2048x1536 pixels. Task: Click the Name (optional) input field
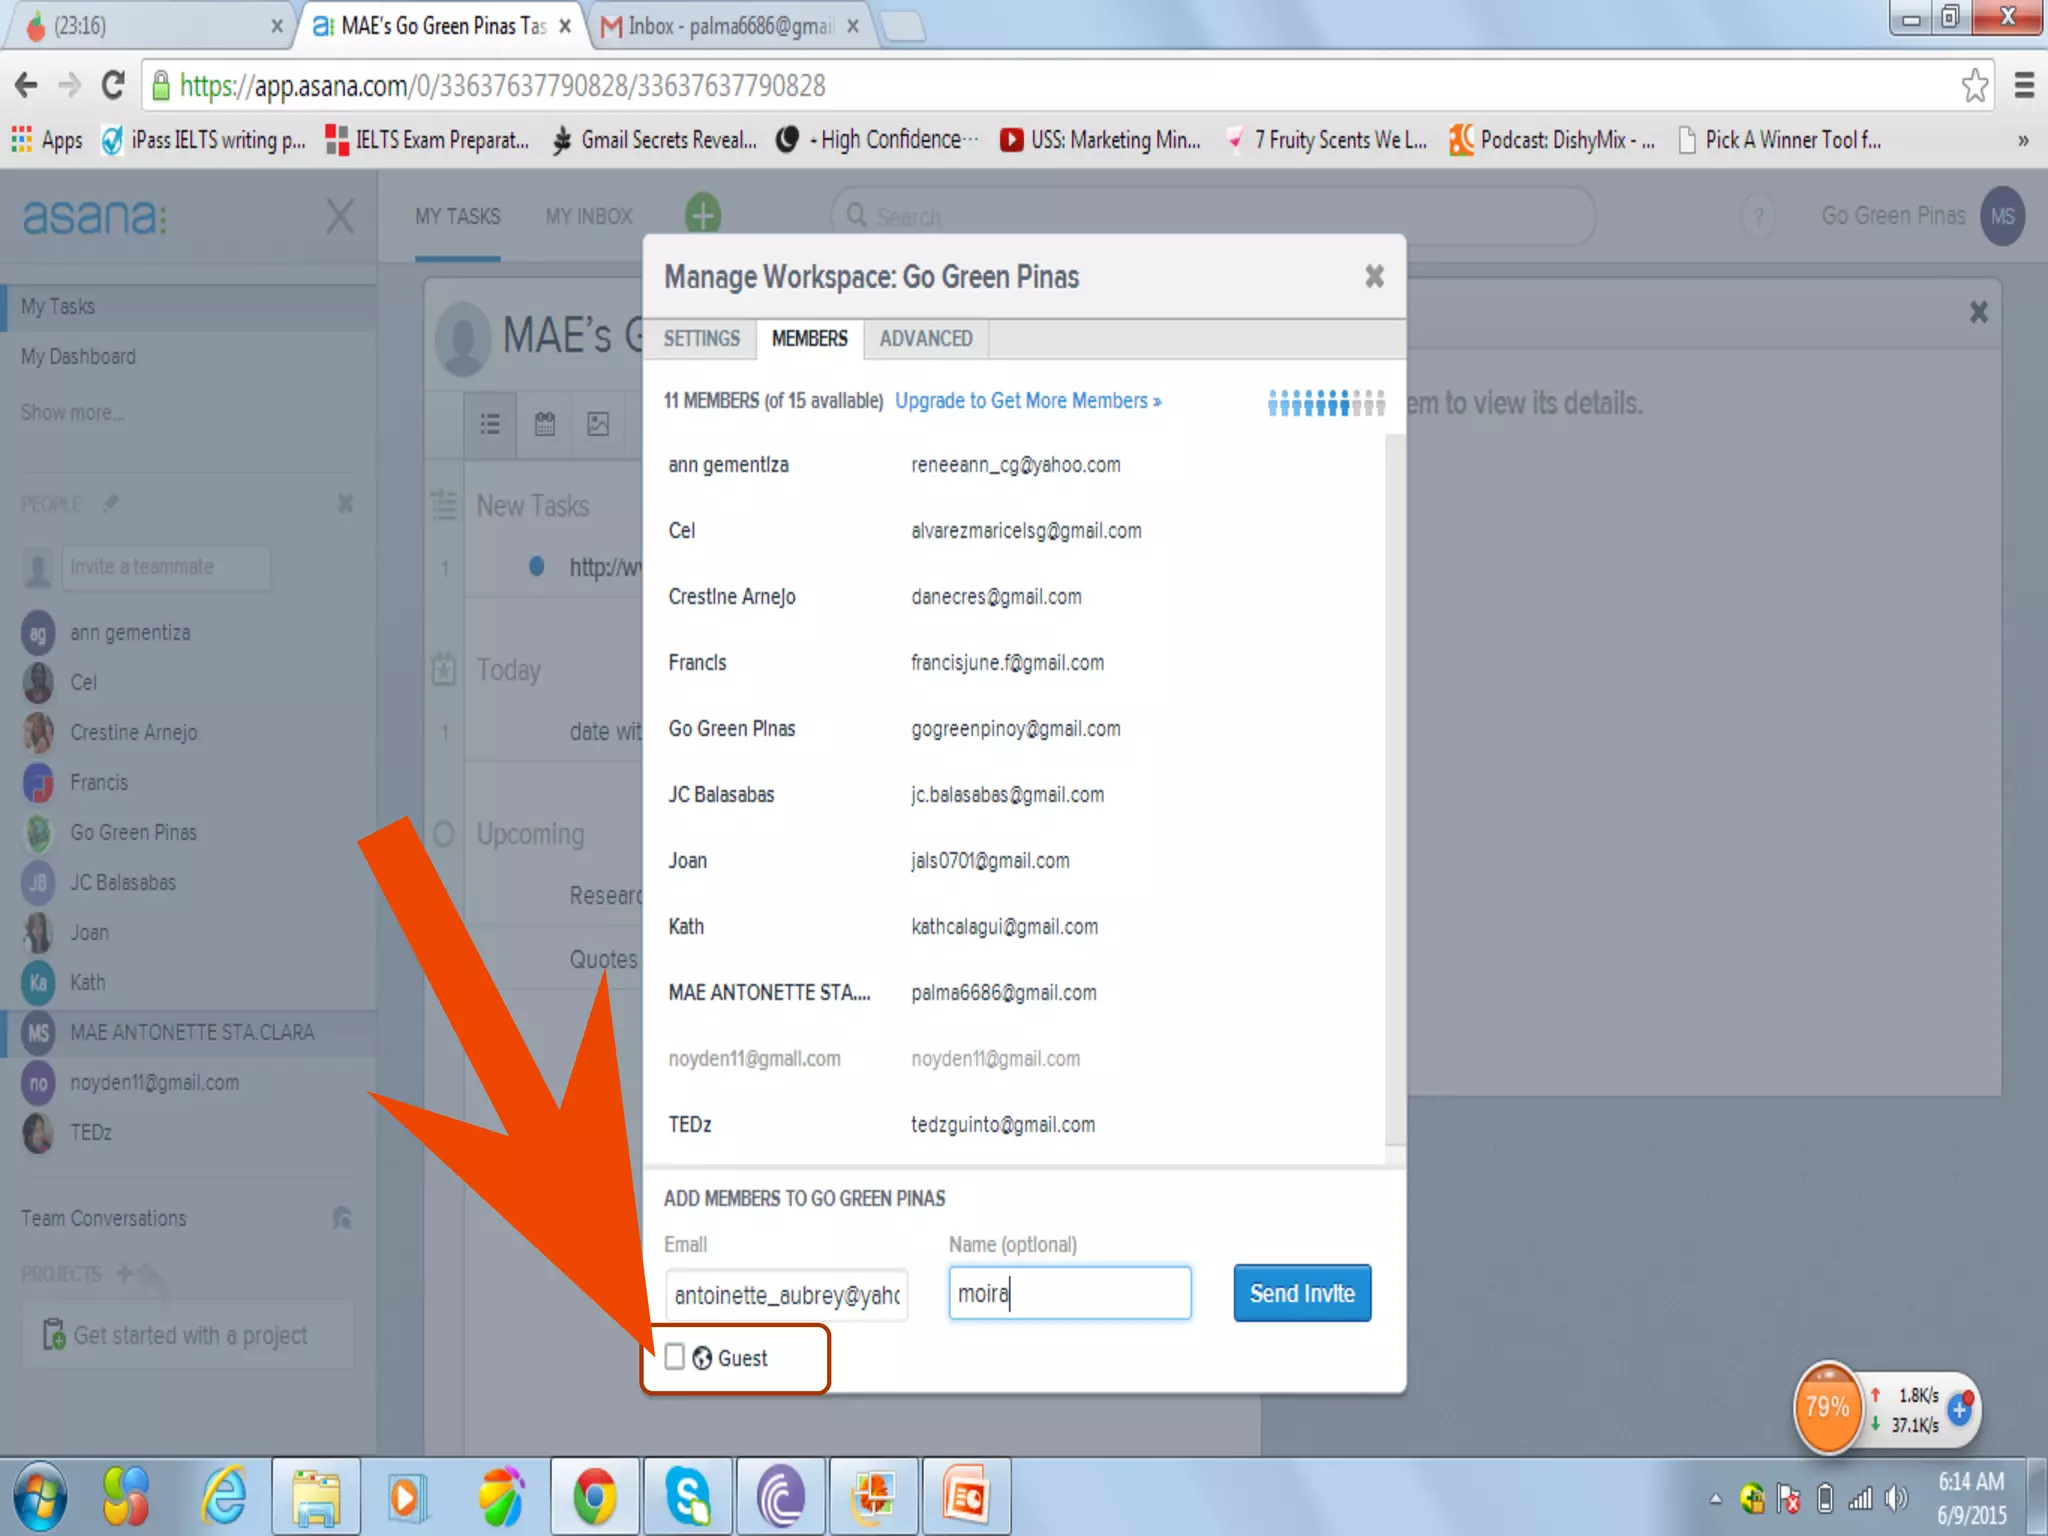click(1068, 1293)
